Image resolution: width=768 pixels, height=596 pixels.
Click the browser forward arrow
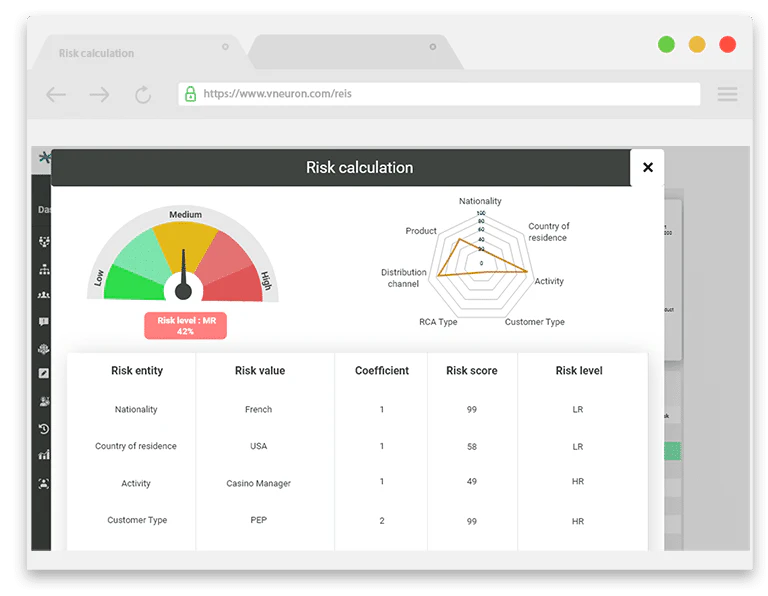(99, 94)
